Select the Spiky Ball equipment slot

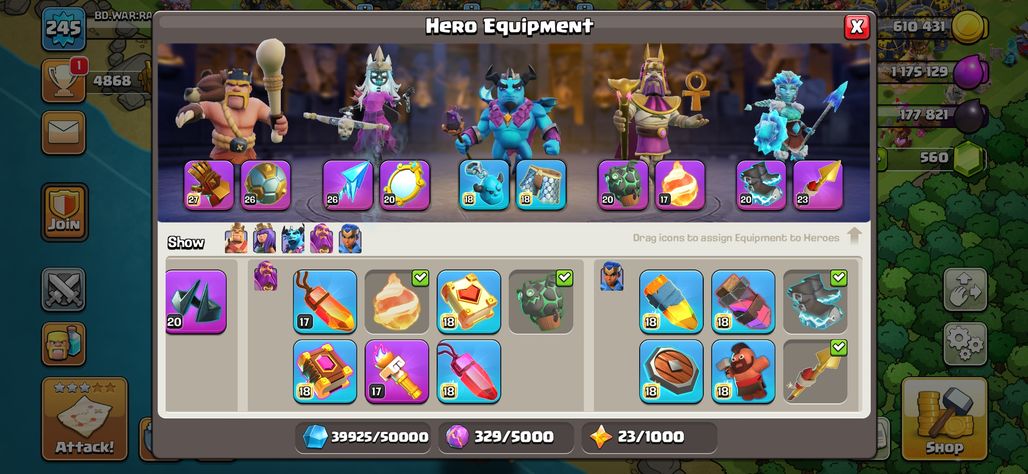pos(266,185)
